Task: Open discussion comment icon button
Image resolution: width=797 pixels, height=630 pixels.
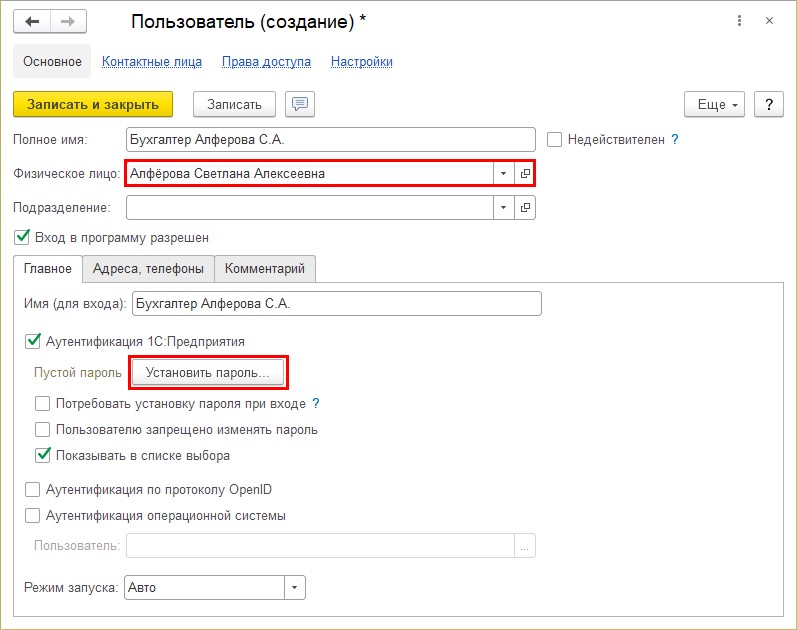Action: coord(300,104)
